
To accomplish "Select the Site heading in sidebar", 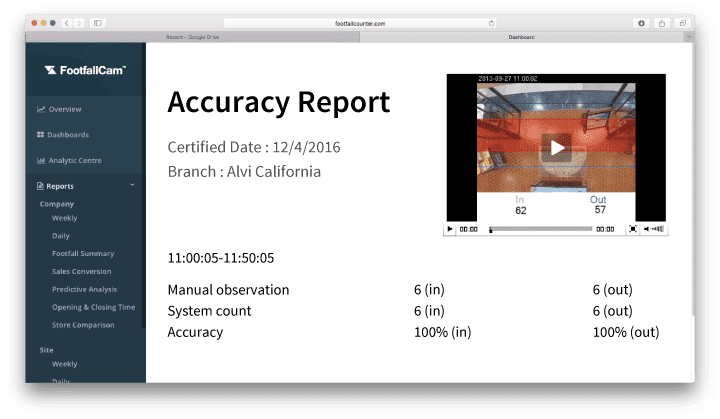I will [46, 350].
